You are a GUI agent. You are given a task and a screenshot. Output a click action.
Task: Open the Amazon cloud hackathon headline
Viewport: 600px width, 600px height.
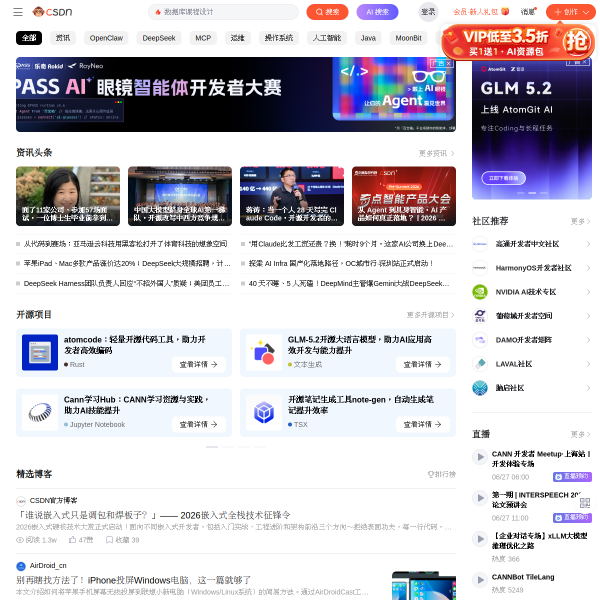[126, 244]
